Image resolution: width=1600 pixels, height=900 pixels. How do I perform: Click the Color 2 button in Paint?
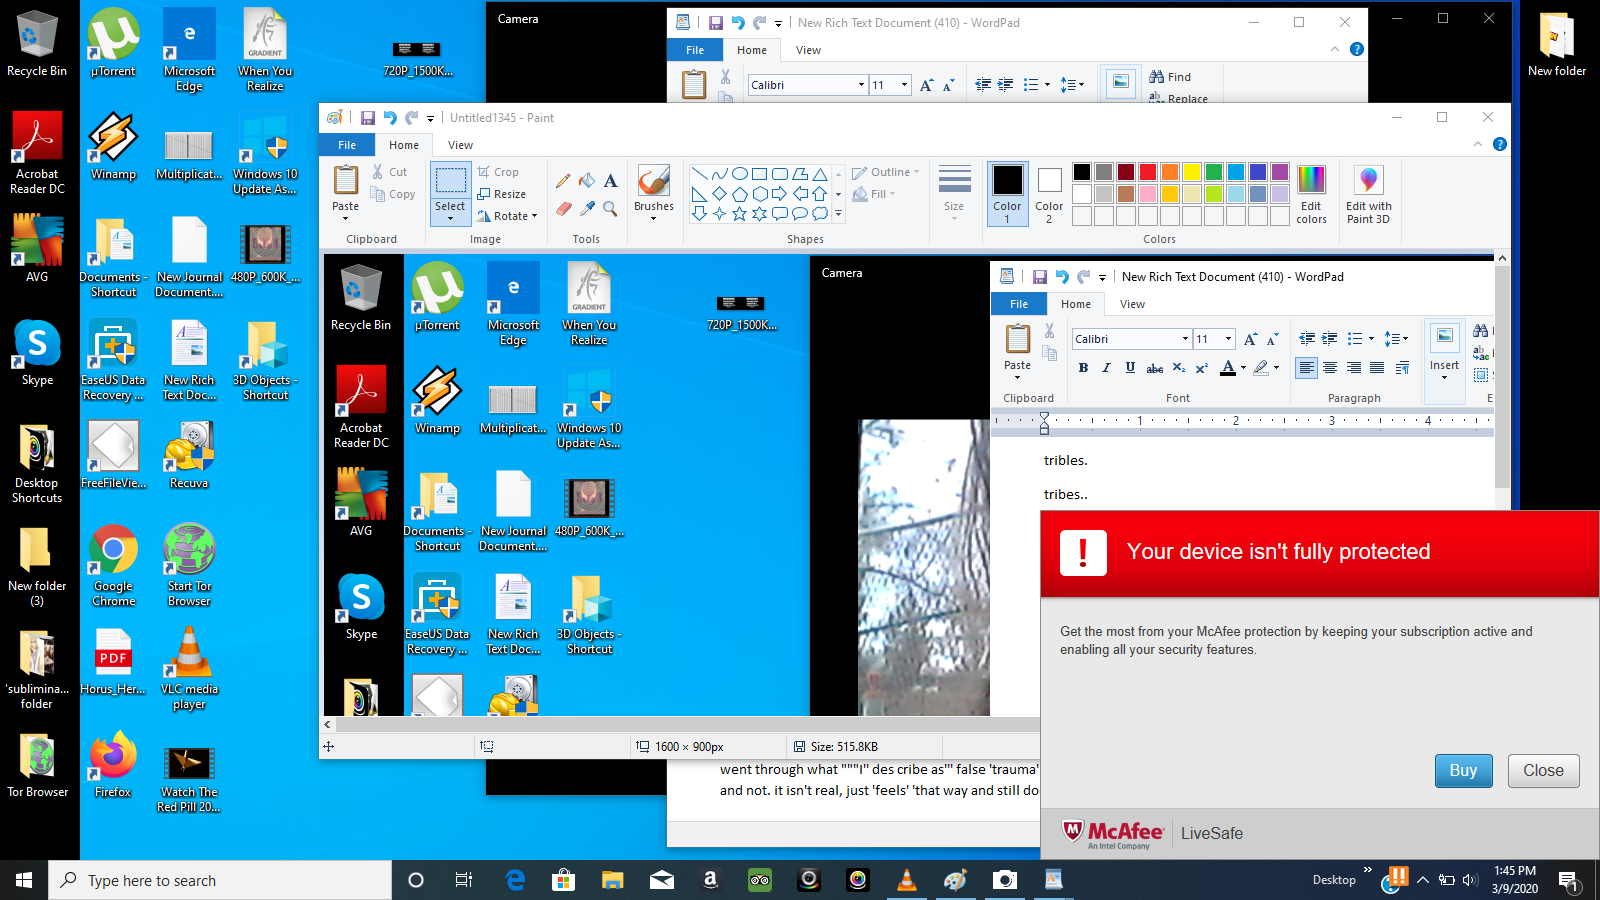pos(1049,194)
